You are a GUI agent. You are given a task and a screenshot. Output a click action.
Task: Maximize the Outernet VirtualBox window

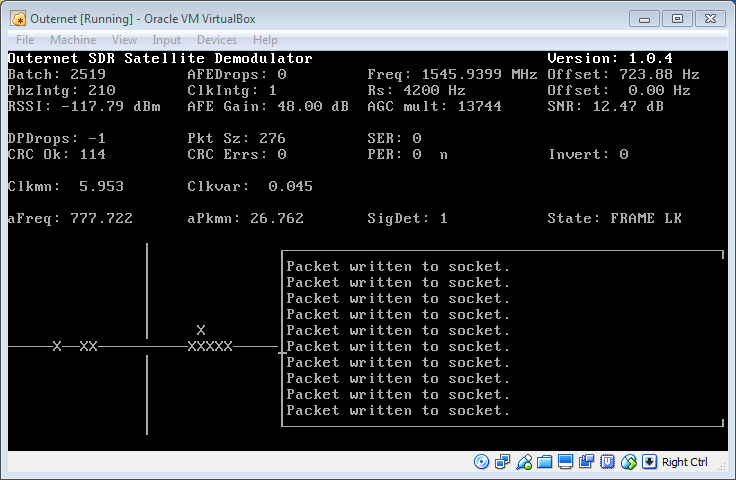(677, 19)
